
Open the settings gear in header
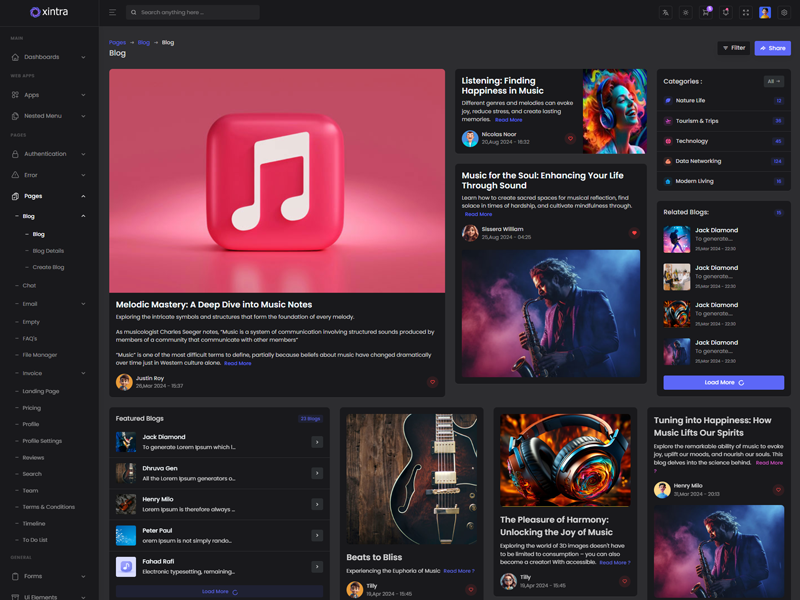point(784,13)
